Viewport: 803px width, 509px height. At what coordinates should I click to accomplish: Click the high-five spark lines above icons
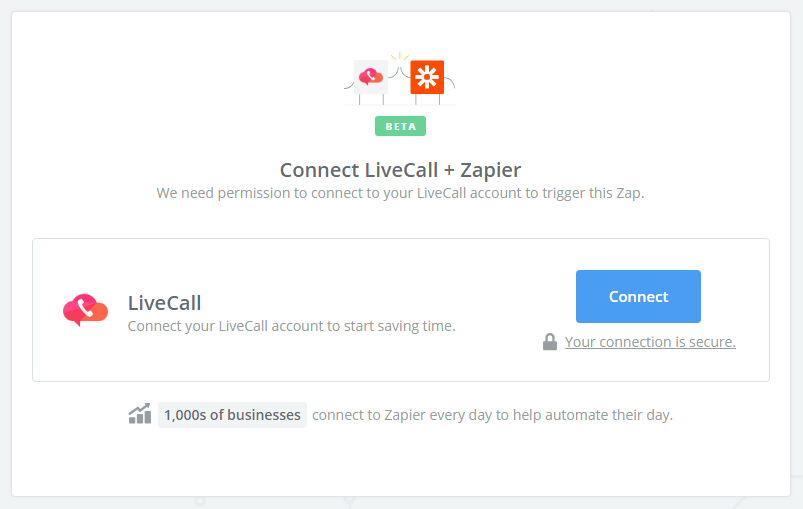(400, 56)
